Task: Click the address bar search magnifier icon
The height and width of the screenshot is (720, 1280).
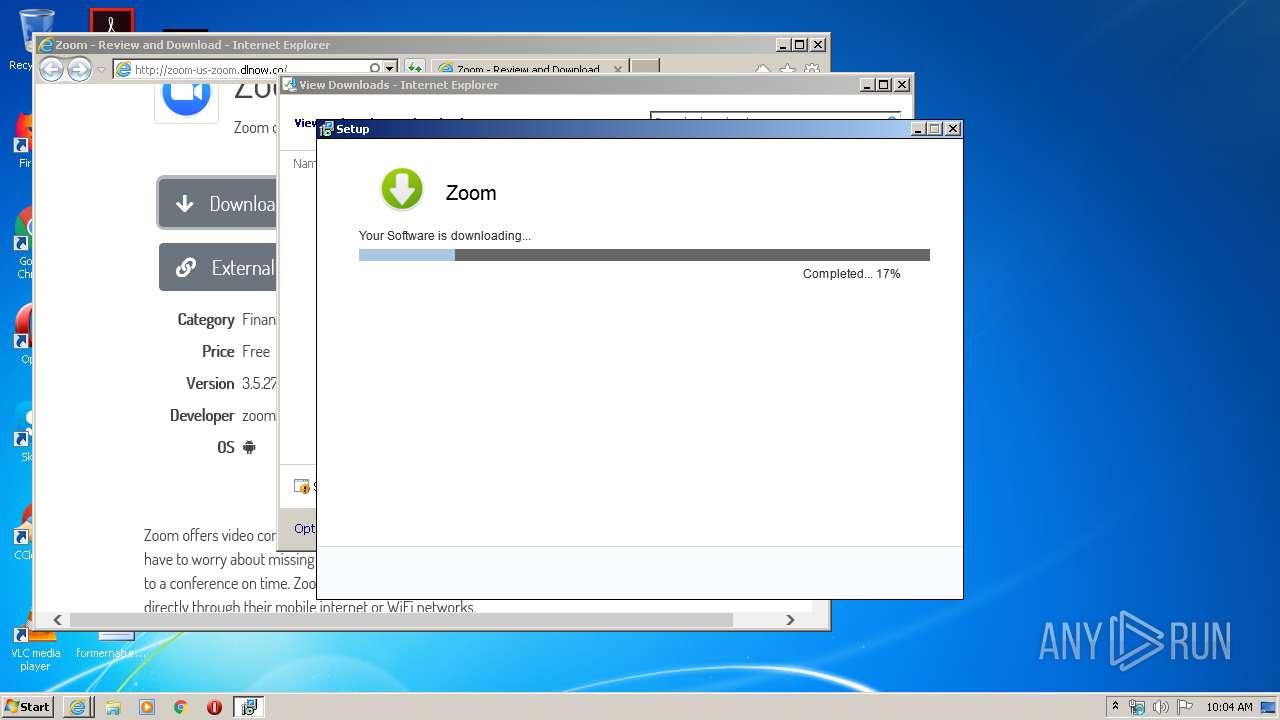Action: 375,69
